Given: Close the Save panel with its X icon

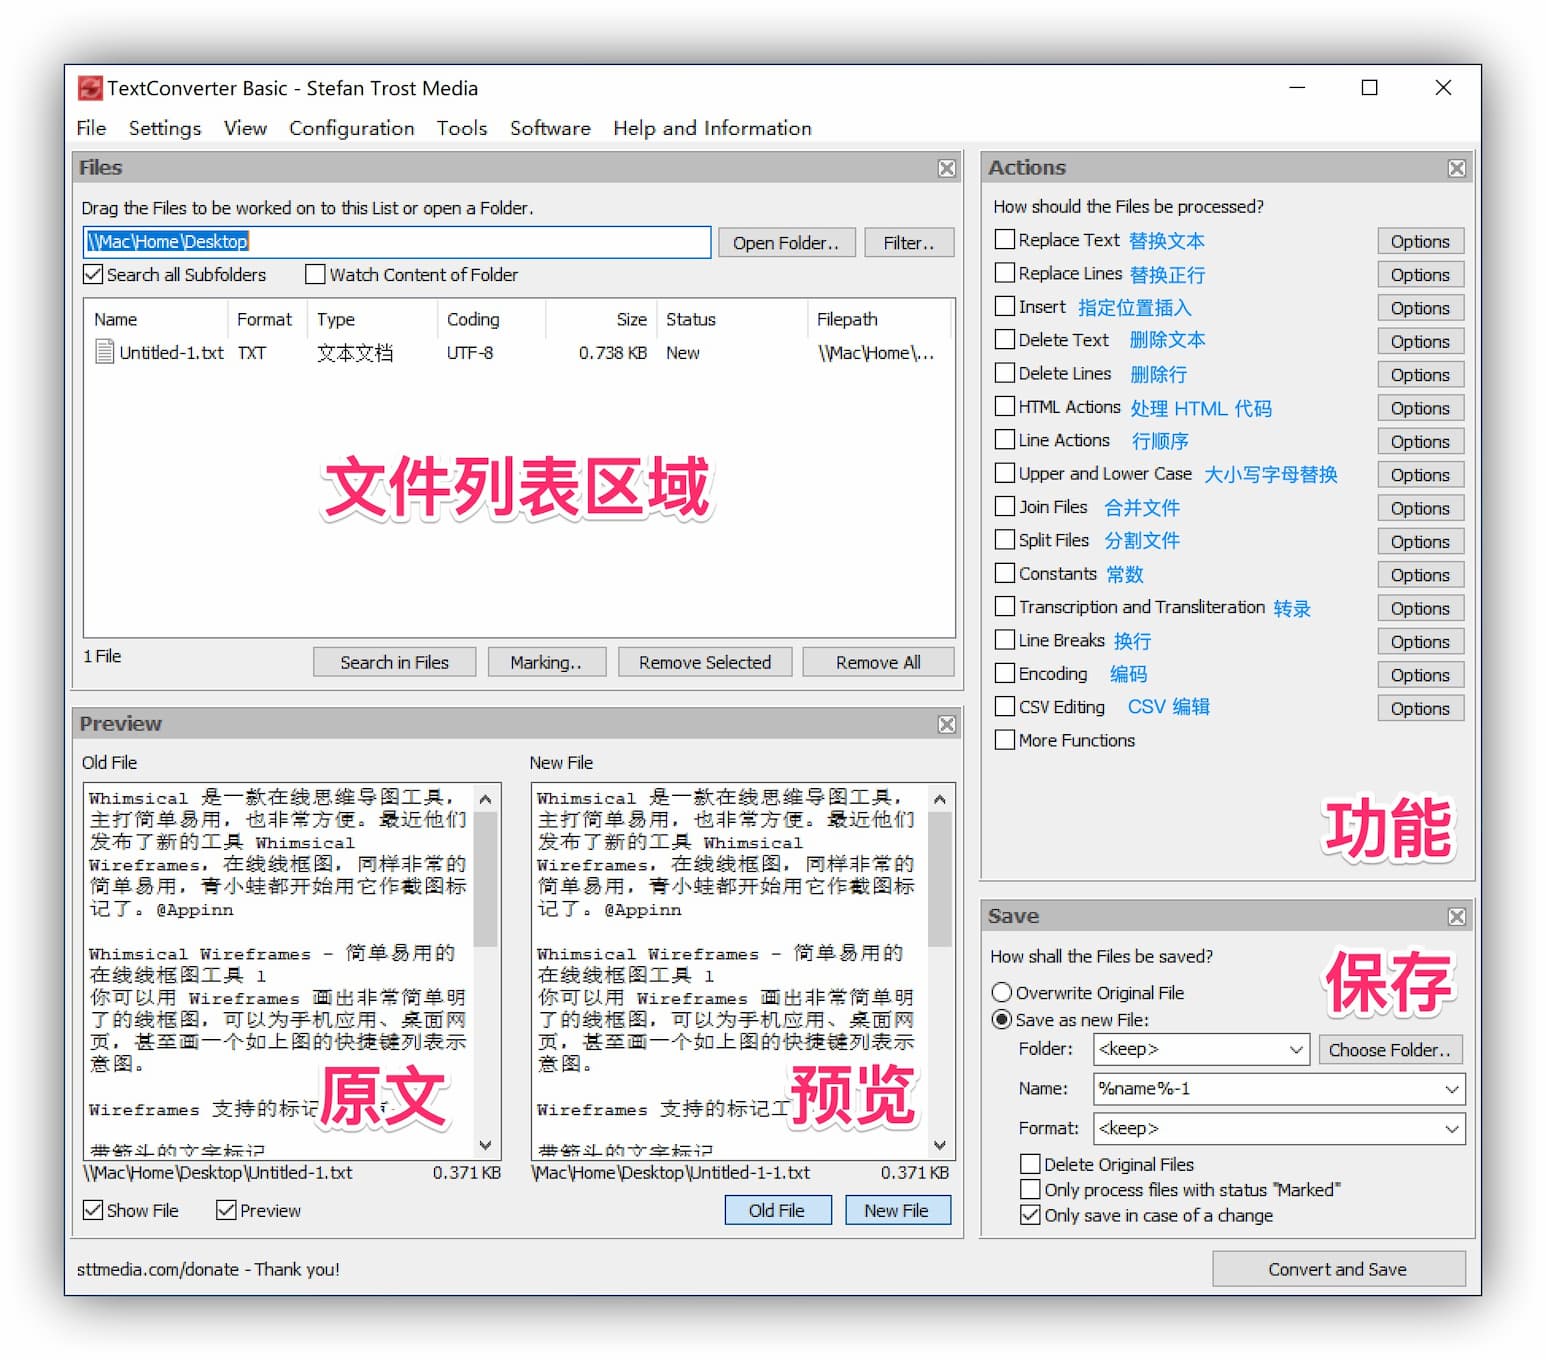Looking at the screenshot, I should (x=1456, y=916).
